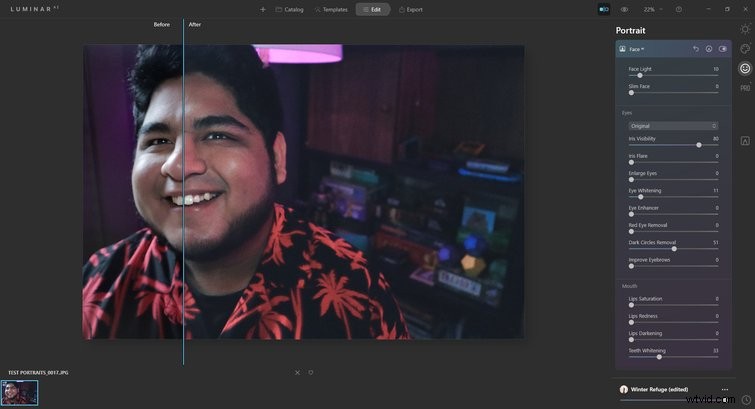Adjust the Iris Visibility slider
Image resolution: width=755 pixels, height=409 pixels.
673,145
